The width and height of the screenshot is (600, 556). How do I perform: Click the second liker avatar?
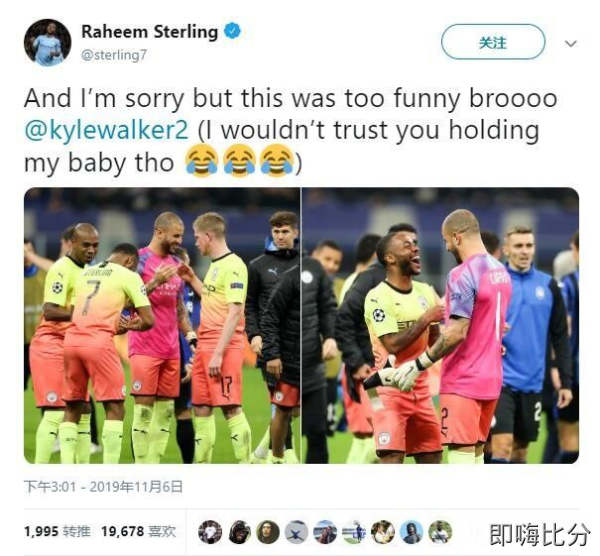(240, 532)
